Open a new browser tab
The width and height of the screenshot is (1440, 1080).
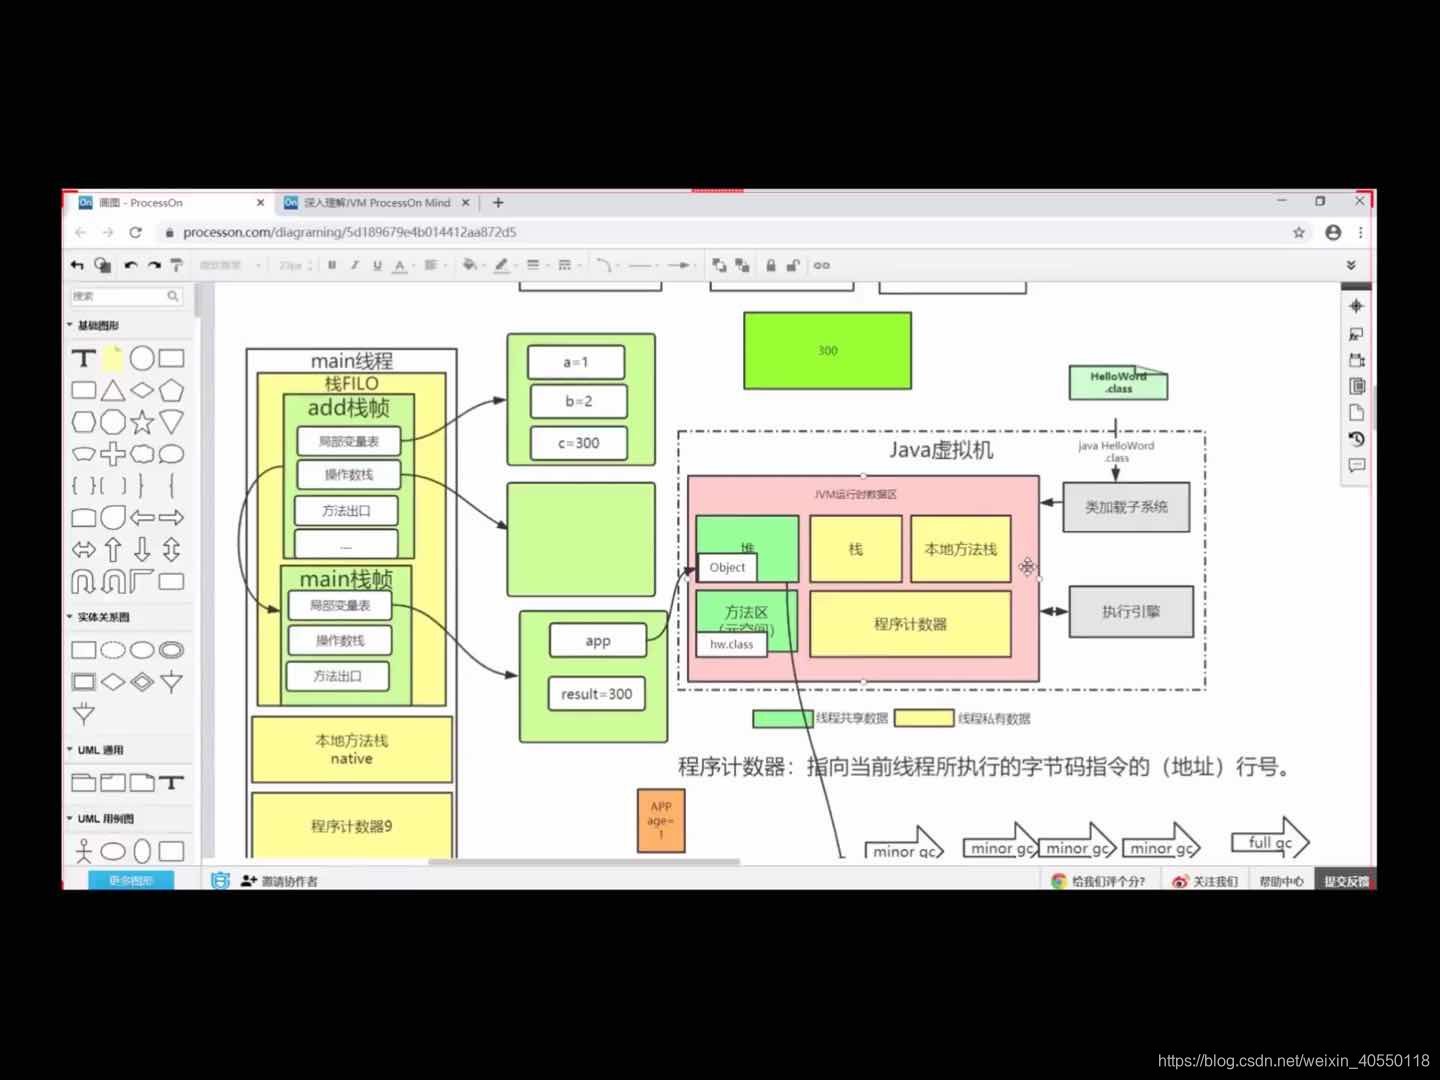coord(498,202)
